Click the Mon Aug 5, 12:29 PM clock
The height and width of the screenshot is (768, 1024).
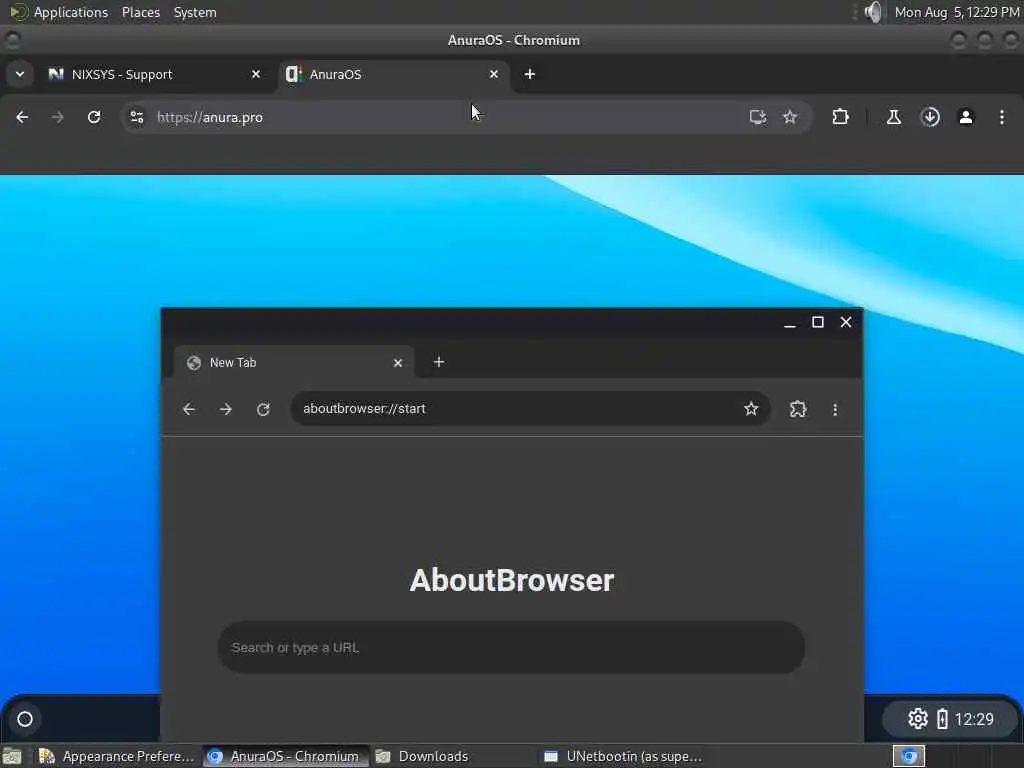tap(957, 12)
